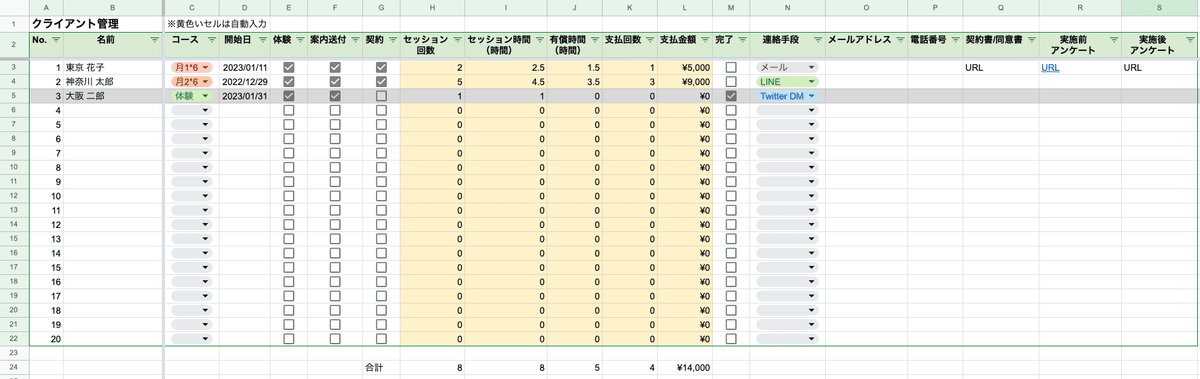Select the 大阪 二郎 name cell
The image size is (1200, 379).
(x=113, y=96)
